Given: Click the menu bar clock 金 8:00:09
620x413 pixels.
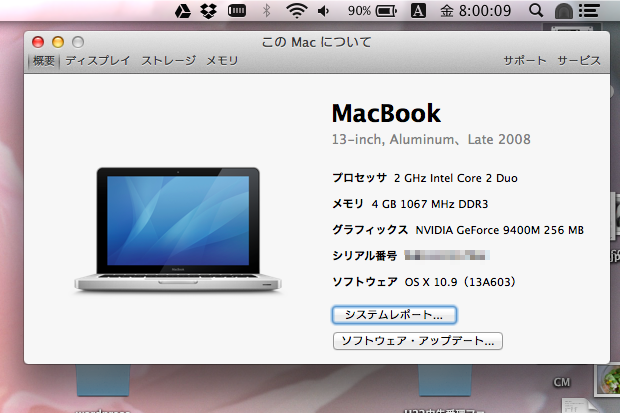Looking at the screenshot, I should click(476, 11).
